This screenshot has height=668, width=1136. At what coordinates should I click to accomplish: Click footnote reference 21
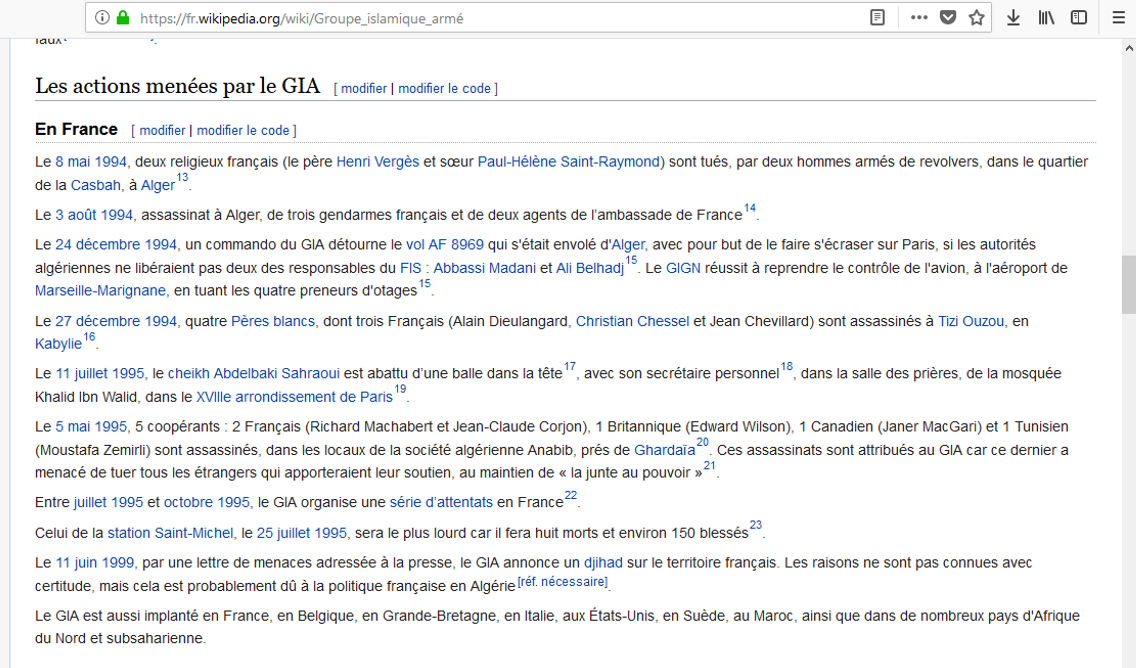click(x=709, y=466)
